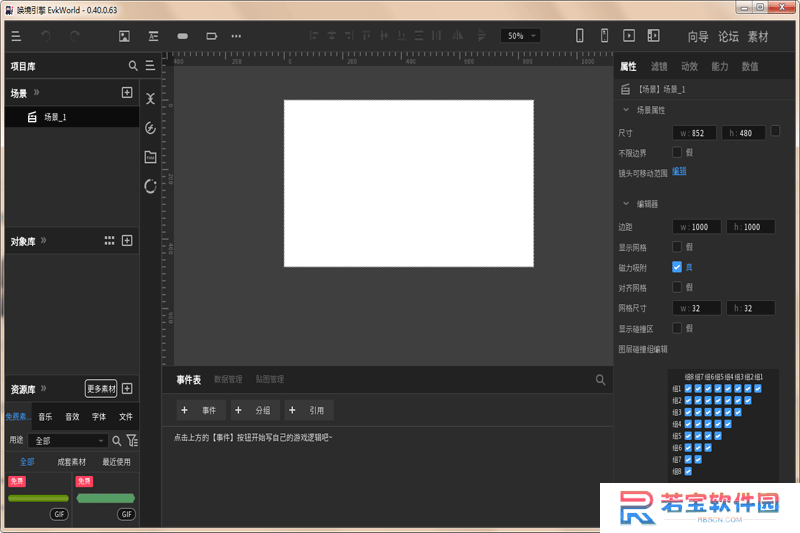This screenshot has width=800, height=533.
Task: Add a new object in 对象库
Action: click(x=127, y=241)
